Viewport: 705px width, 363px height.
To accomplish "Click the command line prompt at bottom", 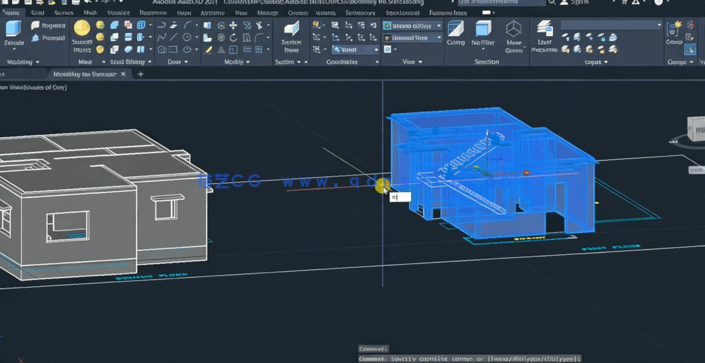I will tap(470, 359).
